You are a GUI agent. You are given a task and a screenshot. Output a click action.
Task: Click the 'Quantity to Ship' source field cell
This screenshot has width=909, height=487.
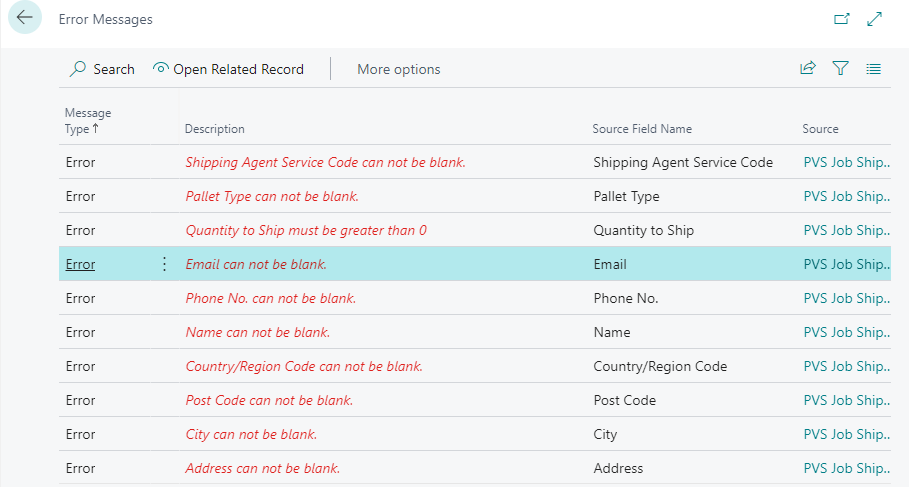tap(643, 230)
